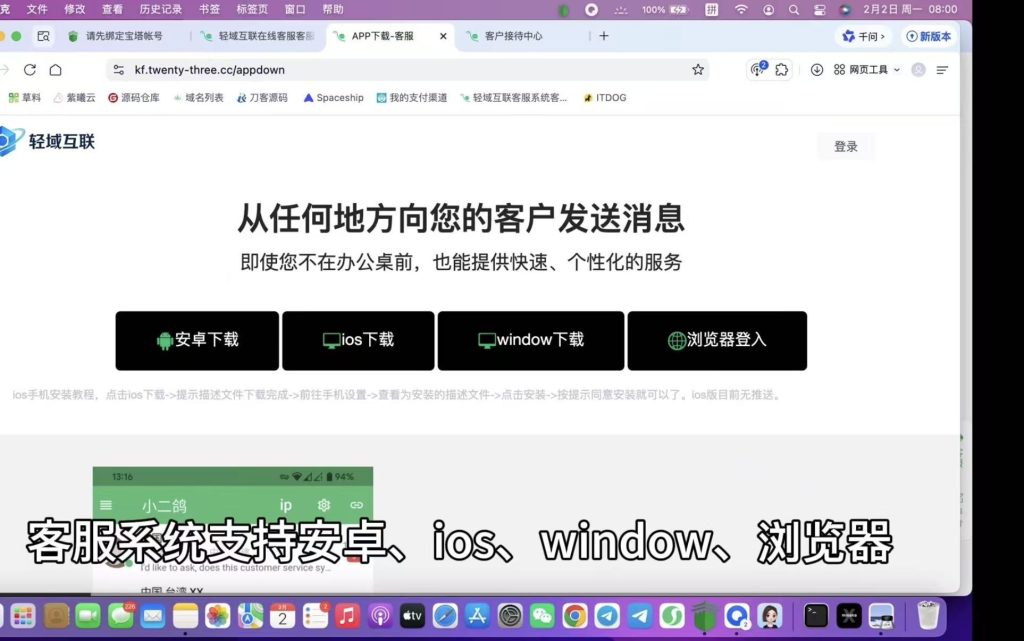Open the 千问 dropdown in the tab bar
Viewport: 1024px width, 641px height.
(864, 36)
